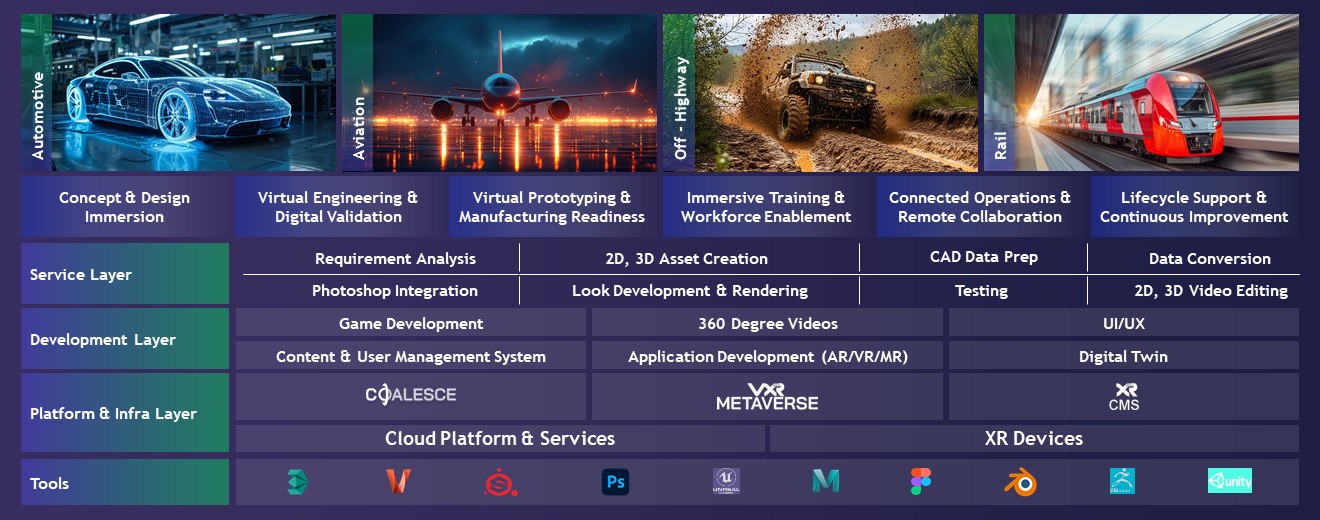
Task: Click Application Development (AR/VR/MR) box
Action: [x=767, y=356]
